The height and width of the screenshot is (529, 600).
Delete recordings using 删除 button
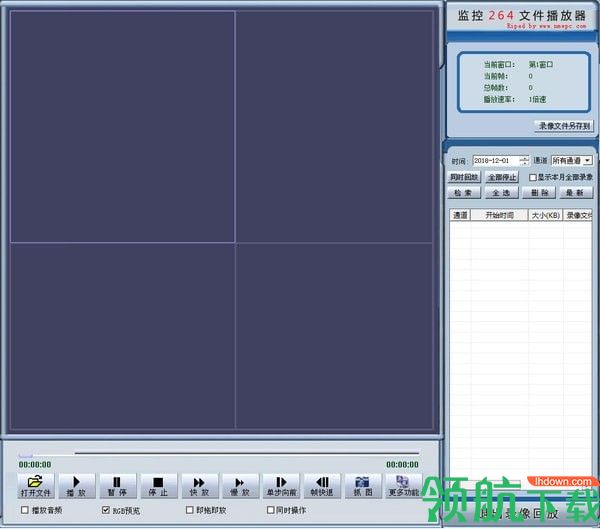539,193
